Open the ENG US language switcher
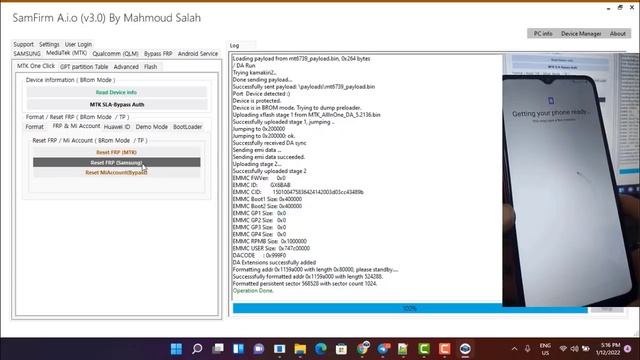This screenshot has width=640, height=360. click(x=545, y=349)
